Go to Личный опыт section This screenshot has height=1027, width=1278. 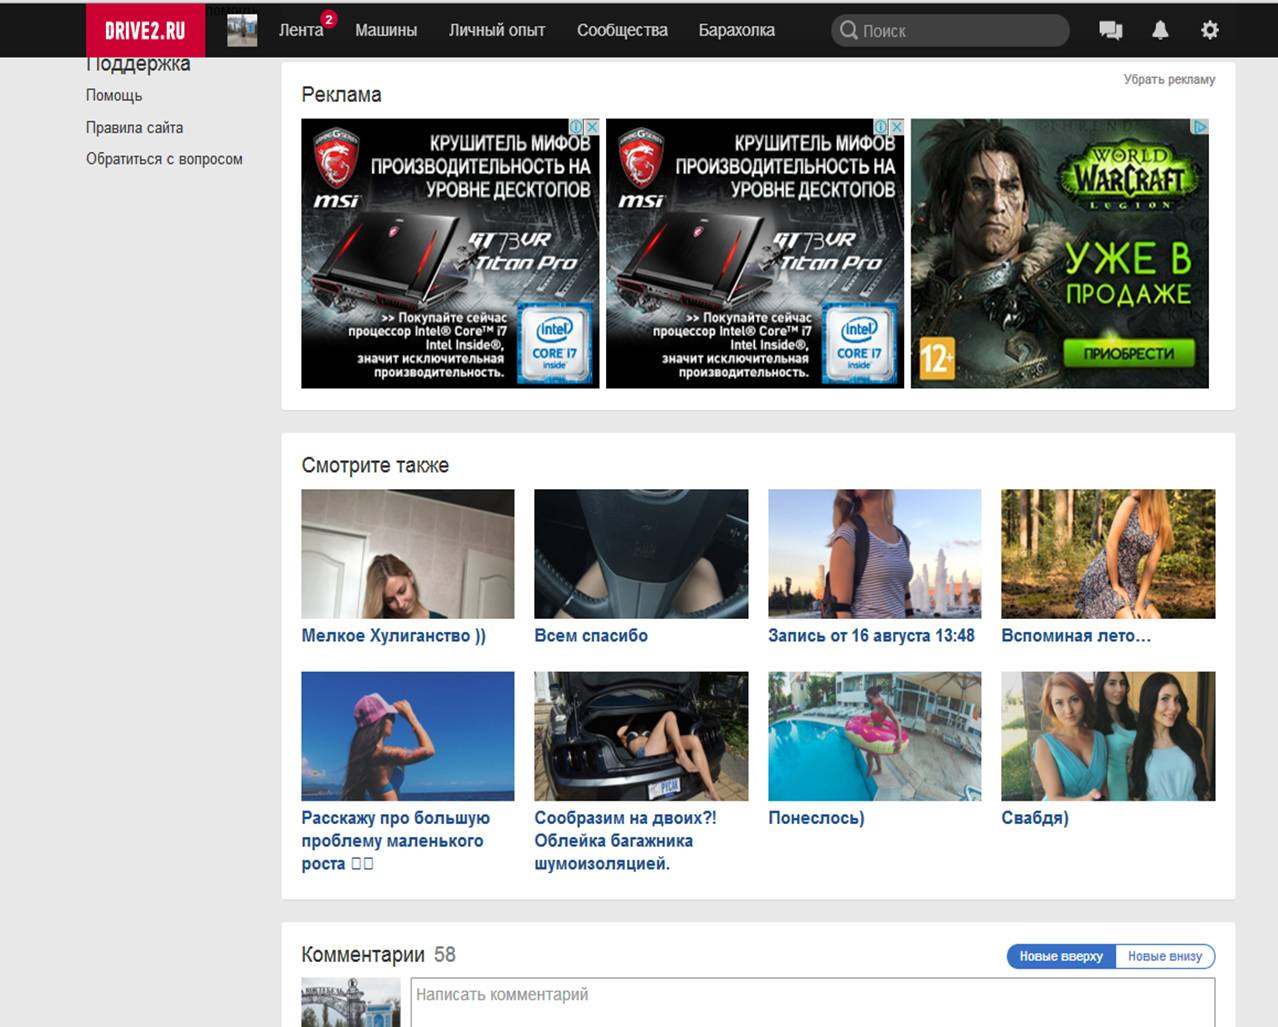(x=497, y=30)
